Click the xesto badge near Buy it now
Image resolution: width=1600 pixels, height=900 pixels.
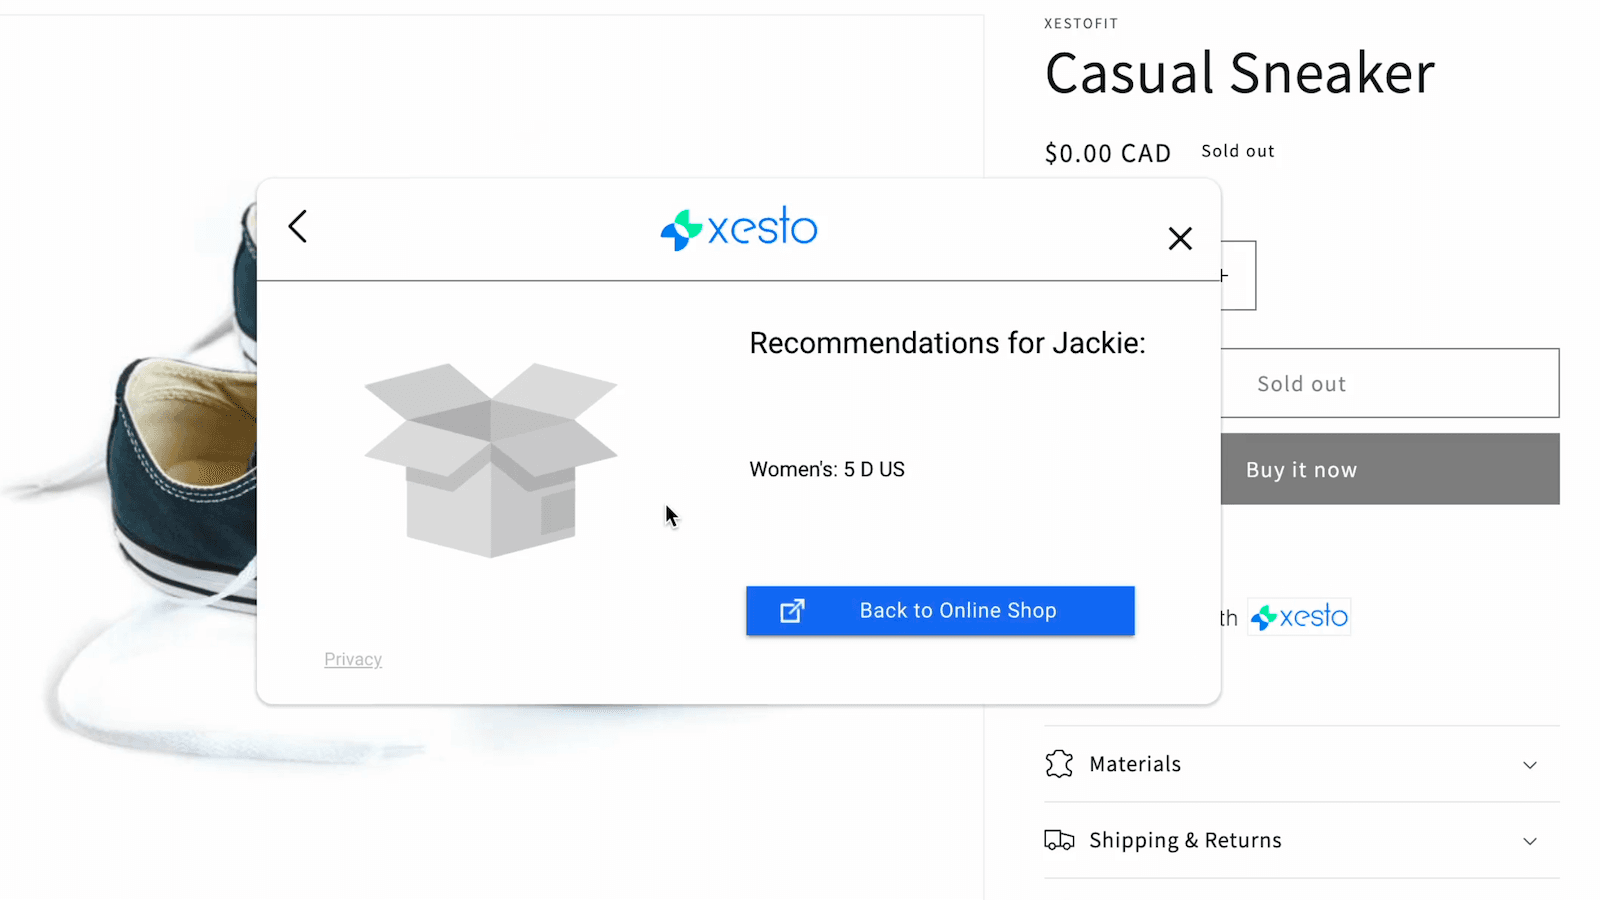click(x=1298, y=616)
